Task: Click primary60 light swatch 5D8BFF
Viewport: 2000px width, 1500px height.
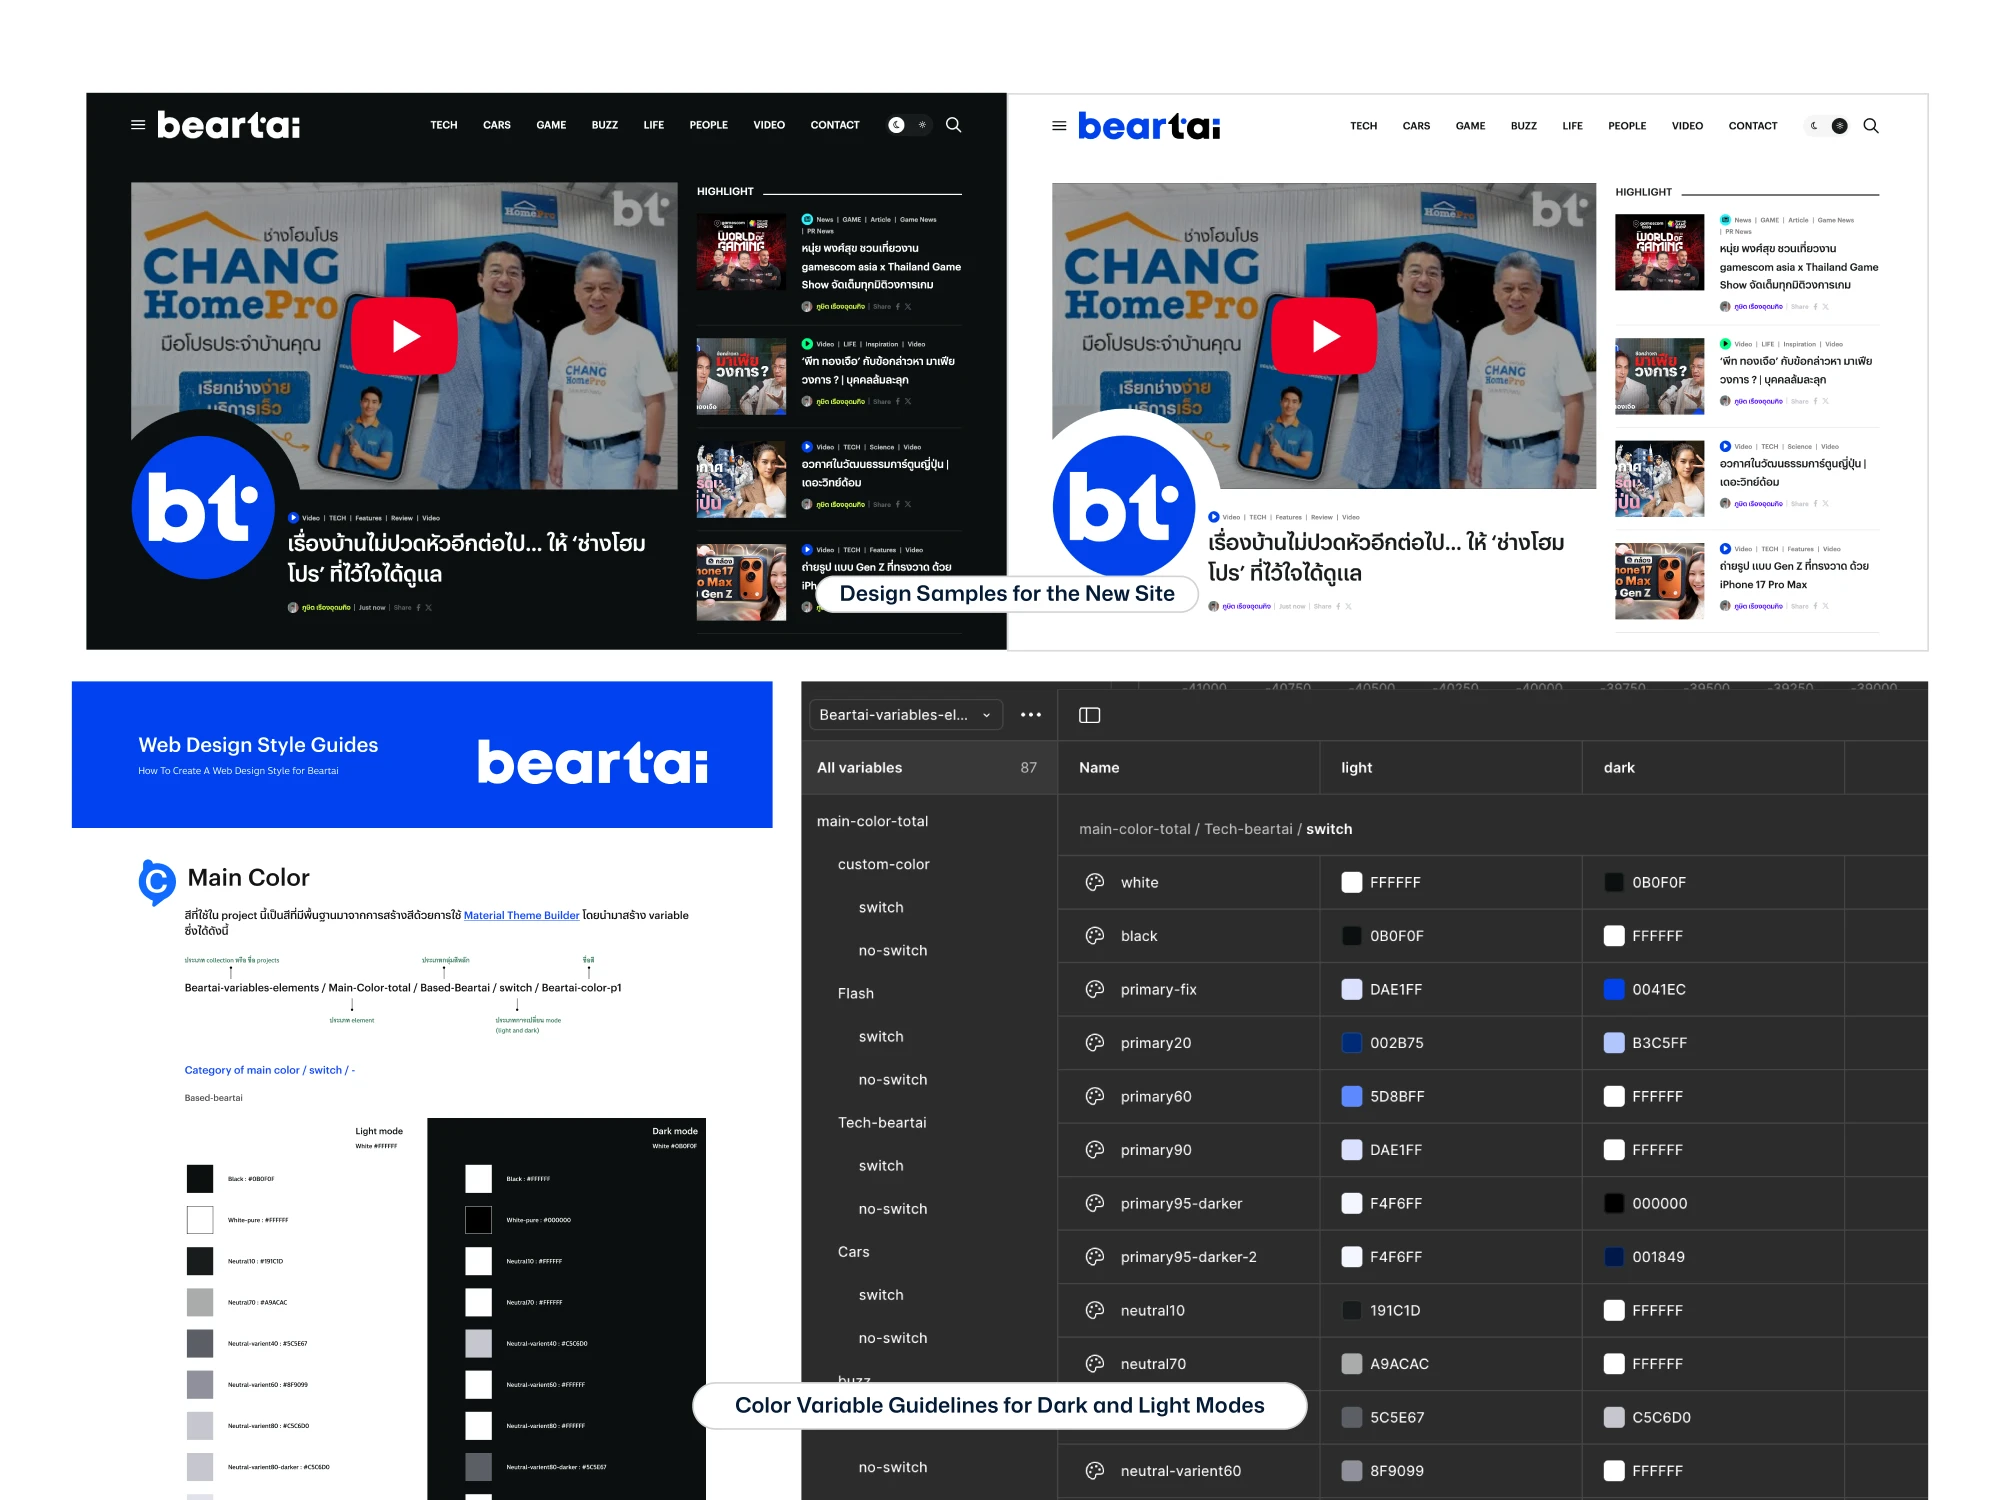Action: (x=1352, y=1096)
